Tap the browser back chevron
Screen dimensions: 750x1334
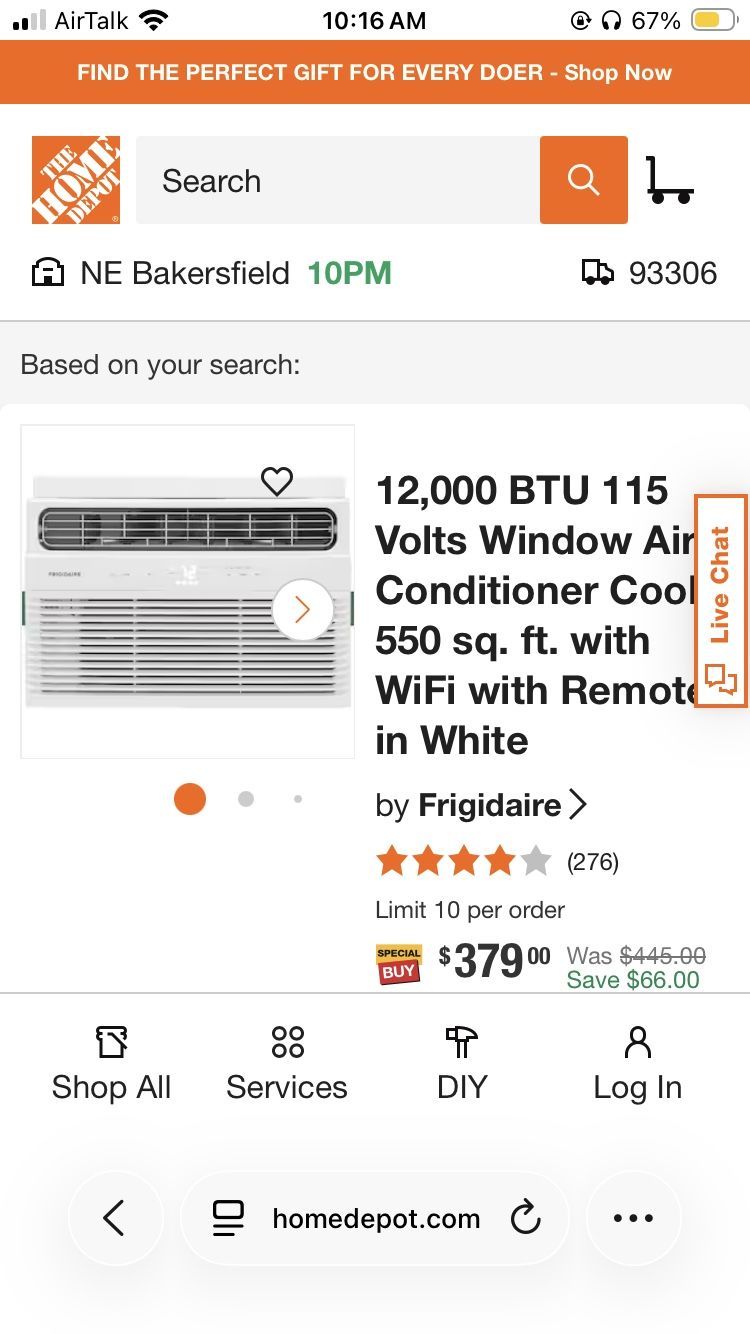click(x=115, y=1218)
